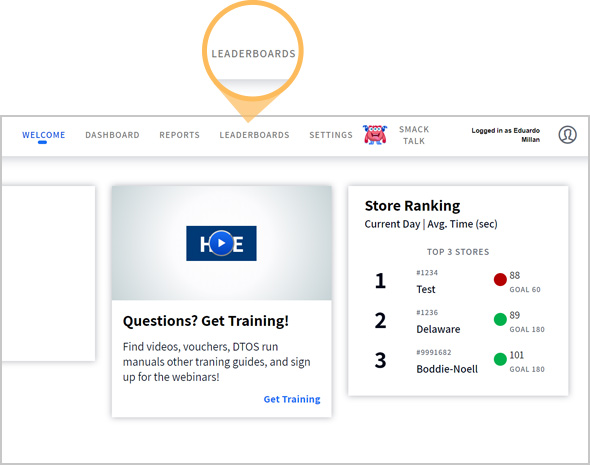590x465 pixels.
Task: Click the green status dot for Delaware
Action: pyautogui.click(x=500, y=319)
